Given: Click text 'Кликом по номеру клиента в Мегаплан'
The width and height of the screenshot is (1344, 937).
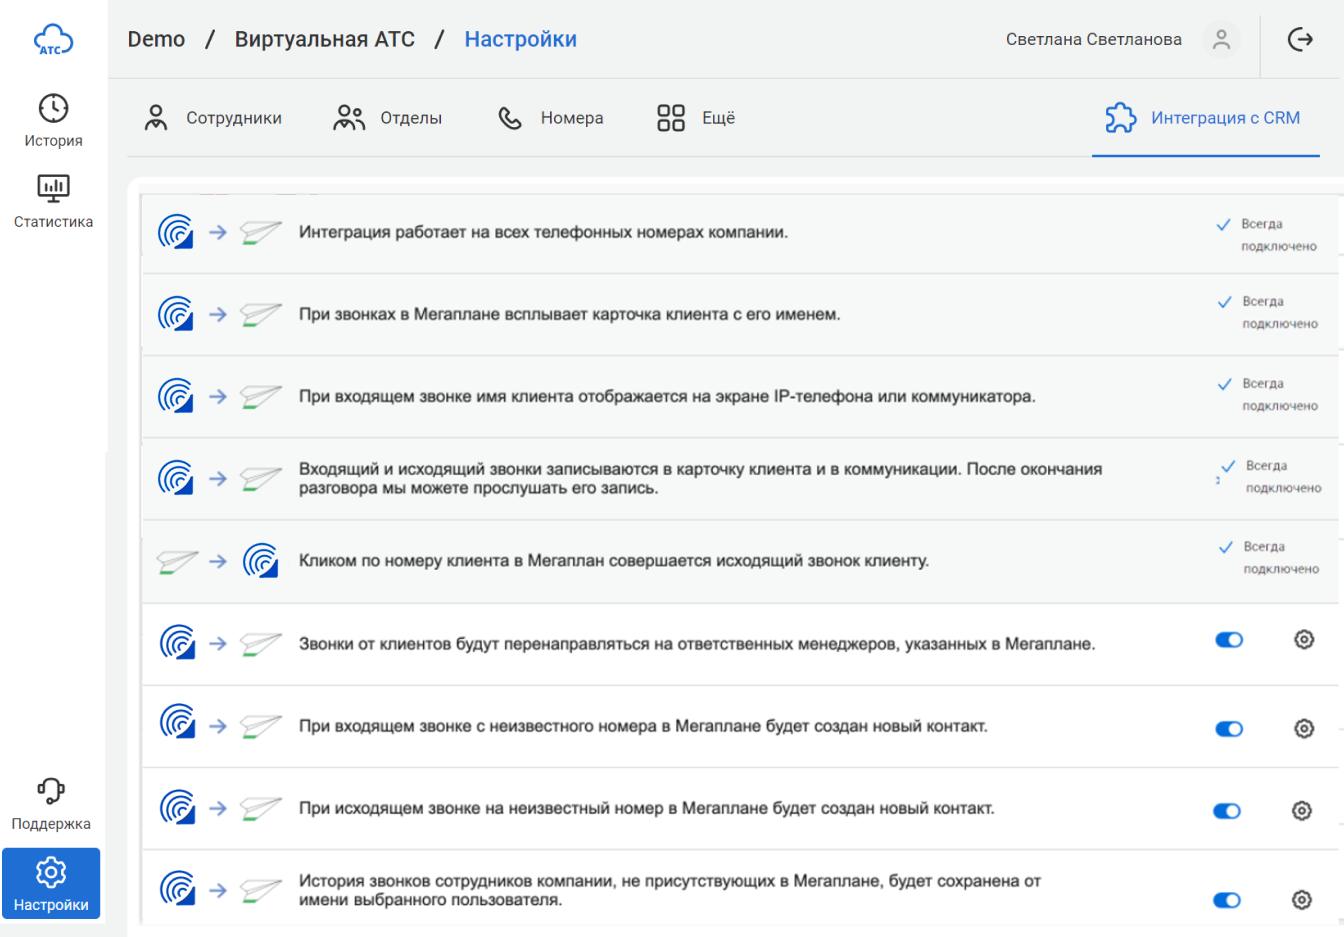Looking at the screenshot, I should point(614,561).
